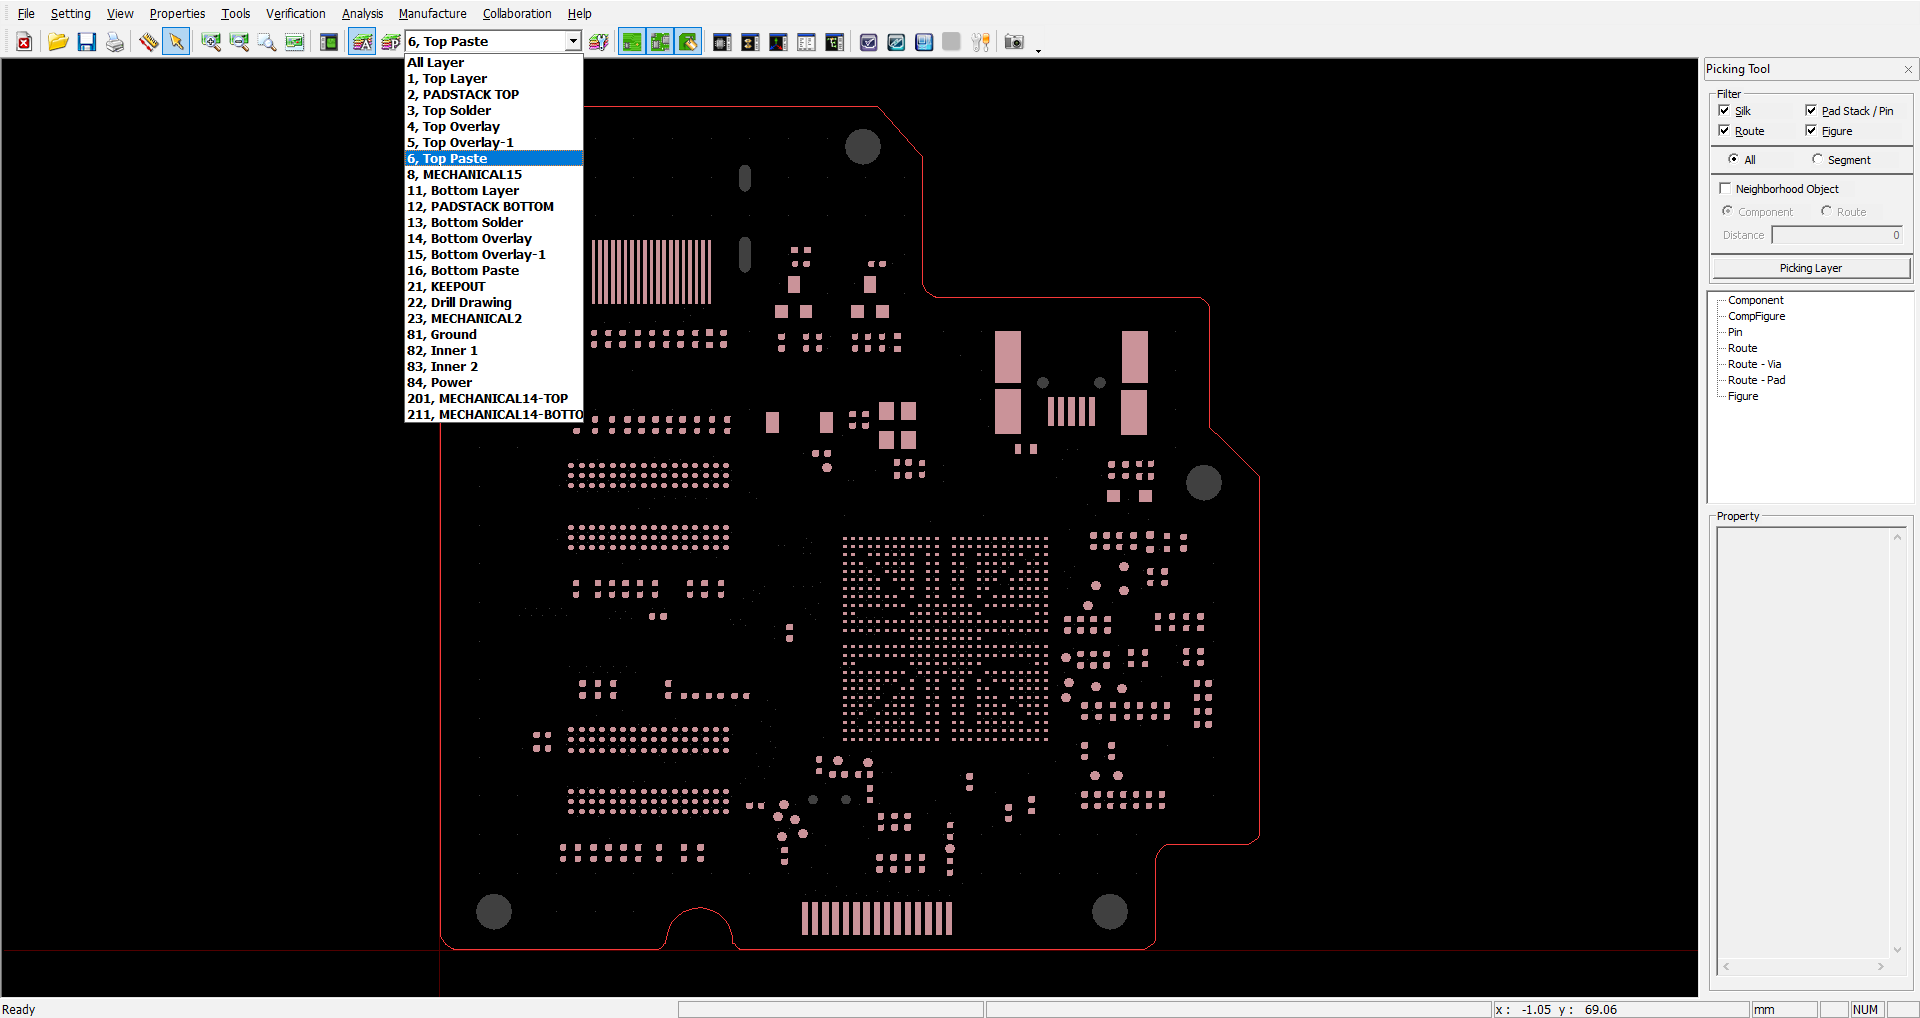This screenshot has width=1920, height=1018.
Task: Select Route - Via in the picking list
Action: pos(1754,364)
